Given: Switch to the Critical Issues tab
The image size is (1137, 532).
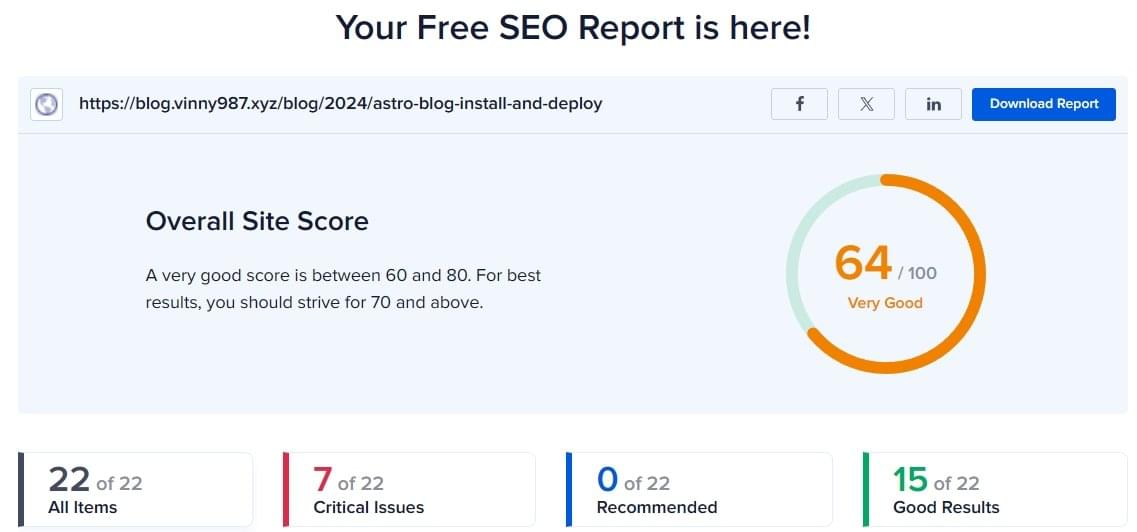Looking at the screenshot, I should point(409,490).
